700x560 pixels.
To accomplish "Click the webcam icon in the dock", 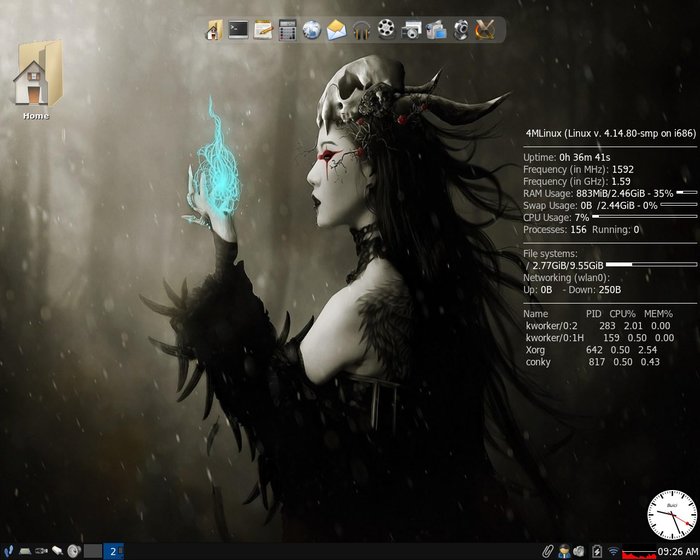I will (461, 30).
